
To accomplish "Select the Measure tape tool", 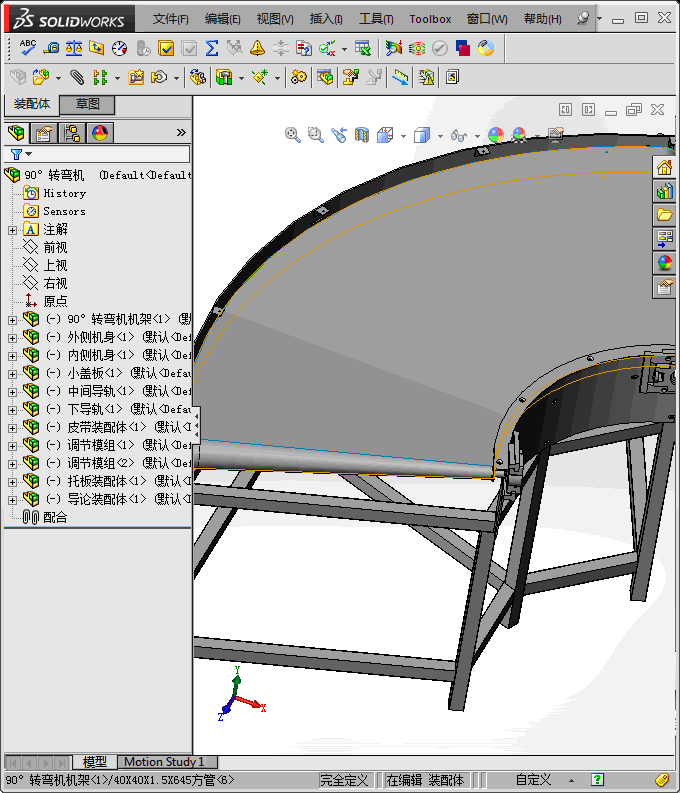I will tap(51, 48).
